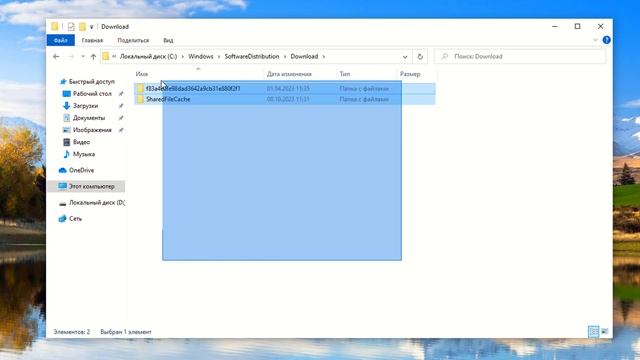Click in the Поиск: Download search box

(x=520, y=56)
